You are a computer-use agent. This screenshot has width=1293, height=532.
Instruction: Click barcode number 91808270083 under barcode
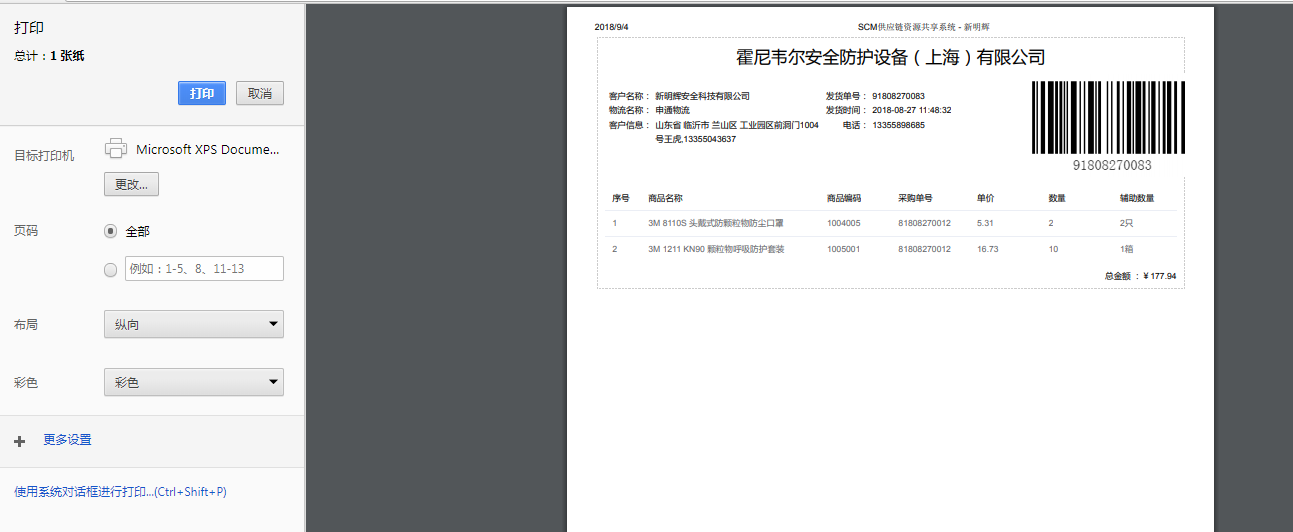click(x=1112, y=165)
